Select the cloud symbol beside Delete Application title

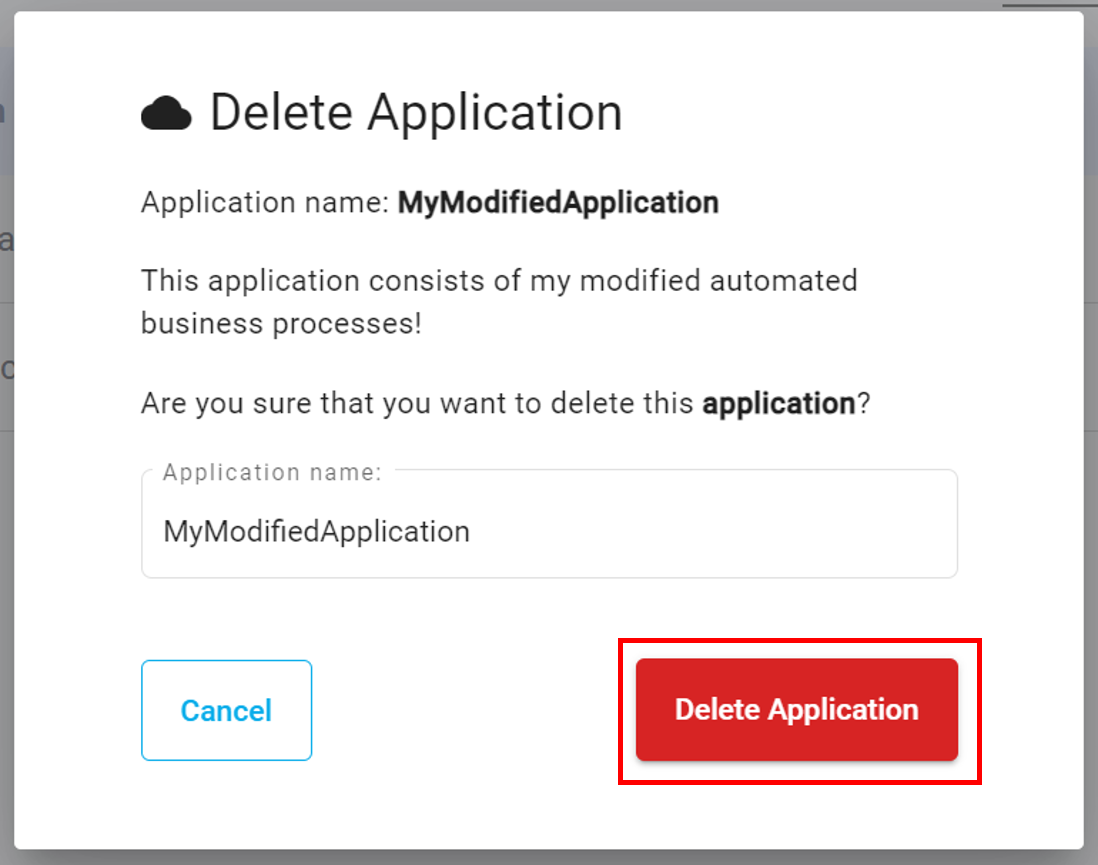click(167, 110)
